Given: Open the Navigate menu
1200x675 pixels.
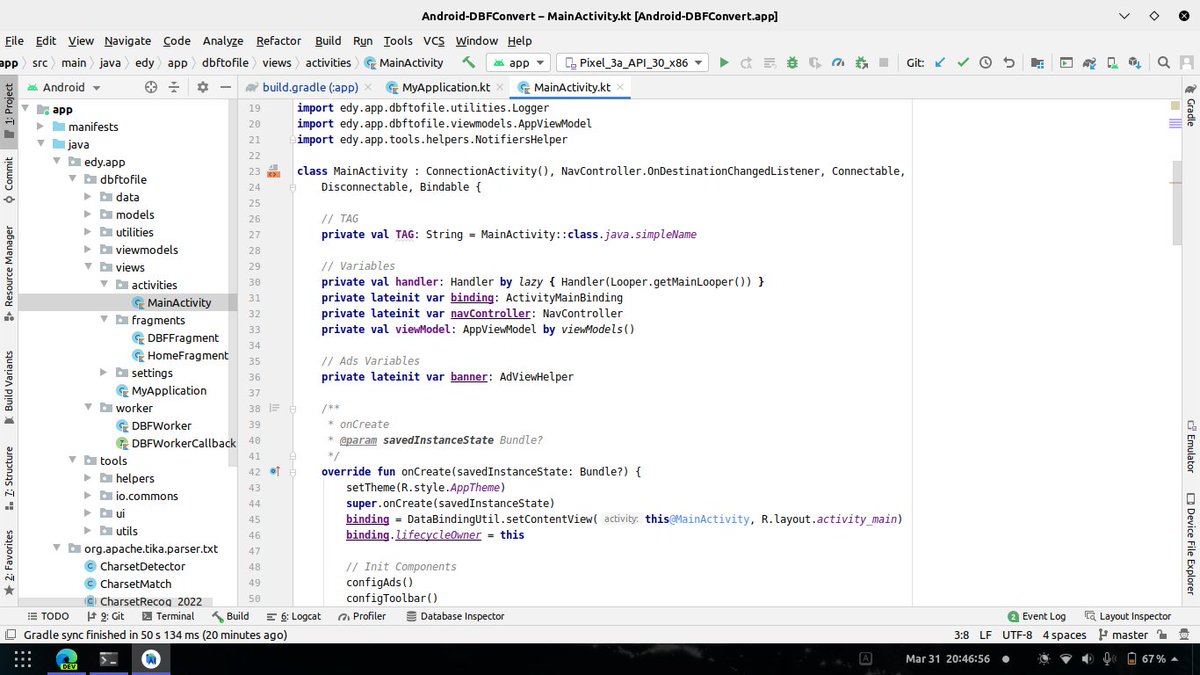Looking at the screenshot, I should coord(128,41).
